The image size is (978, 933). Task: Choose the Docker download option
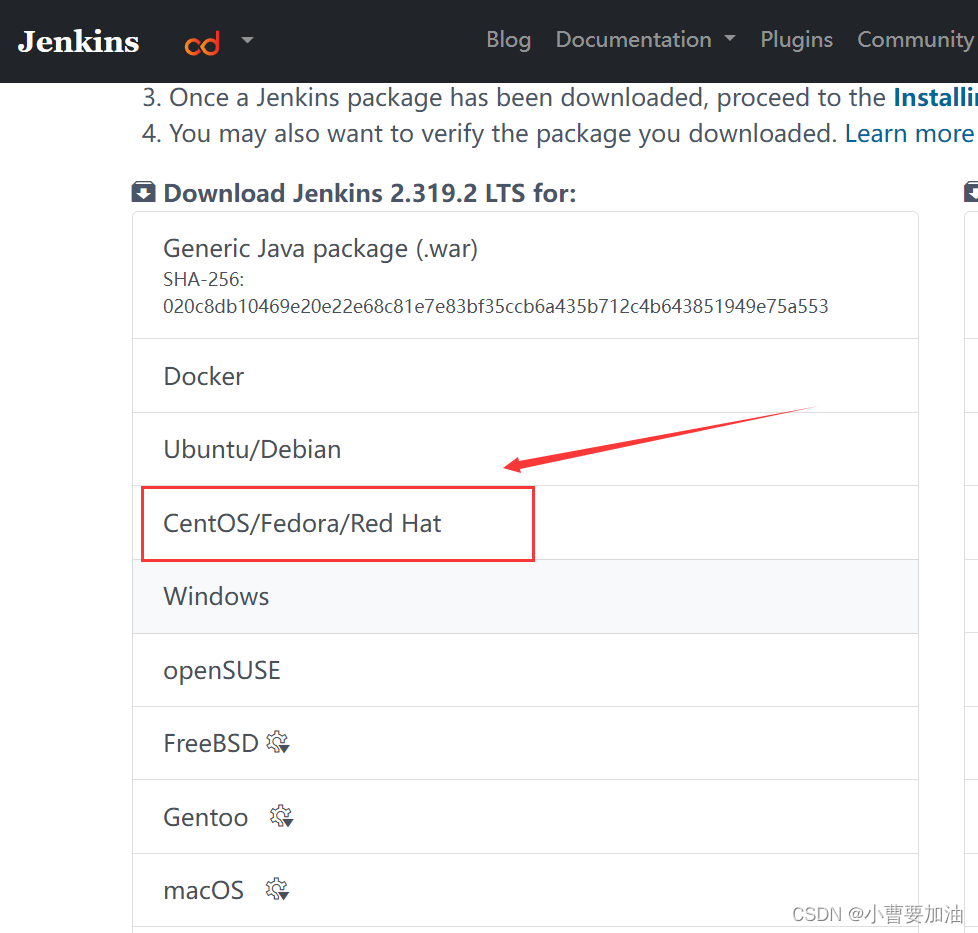click(x=525, y=376)
